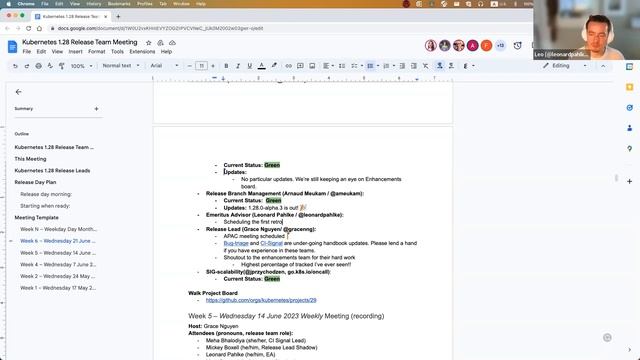
Task: Open the Editing mode dropdown
Action: point(564,66)
